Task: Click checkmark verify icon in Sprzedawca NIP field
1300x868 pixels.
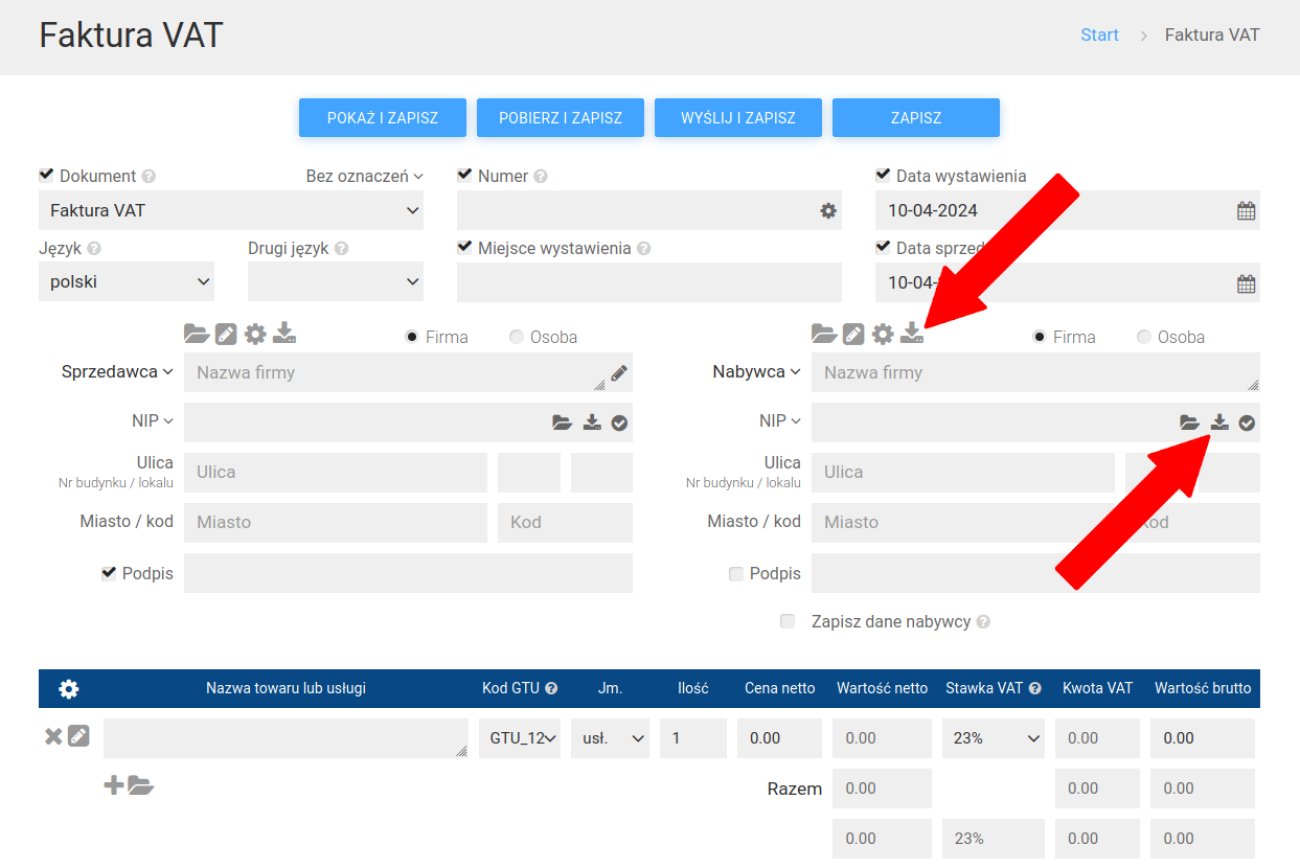Action: (x=619, y=423)
